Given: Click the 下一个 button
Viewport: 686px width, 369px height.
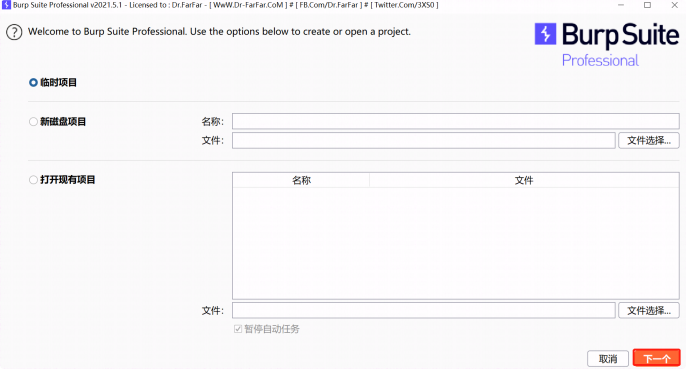Looking at the screenshot, I should click(x=657, y=358).
